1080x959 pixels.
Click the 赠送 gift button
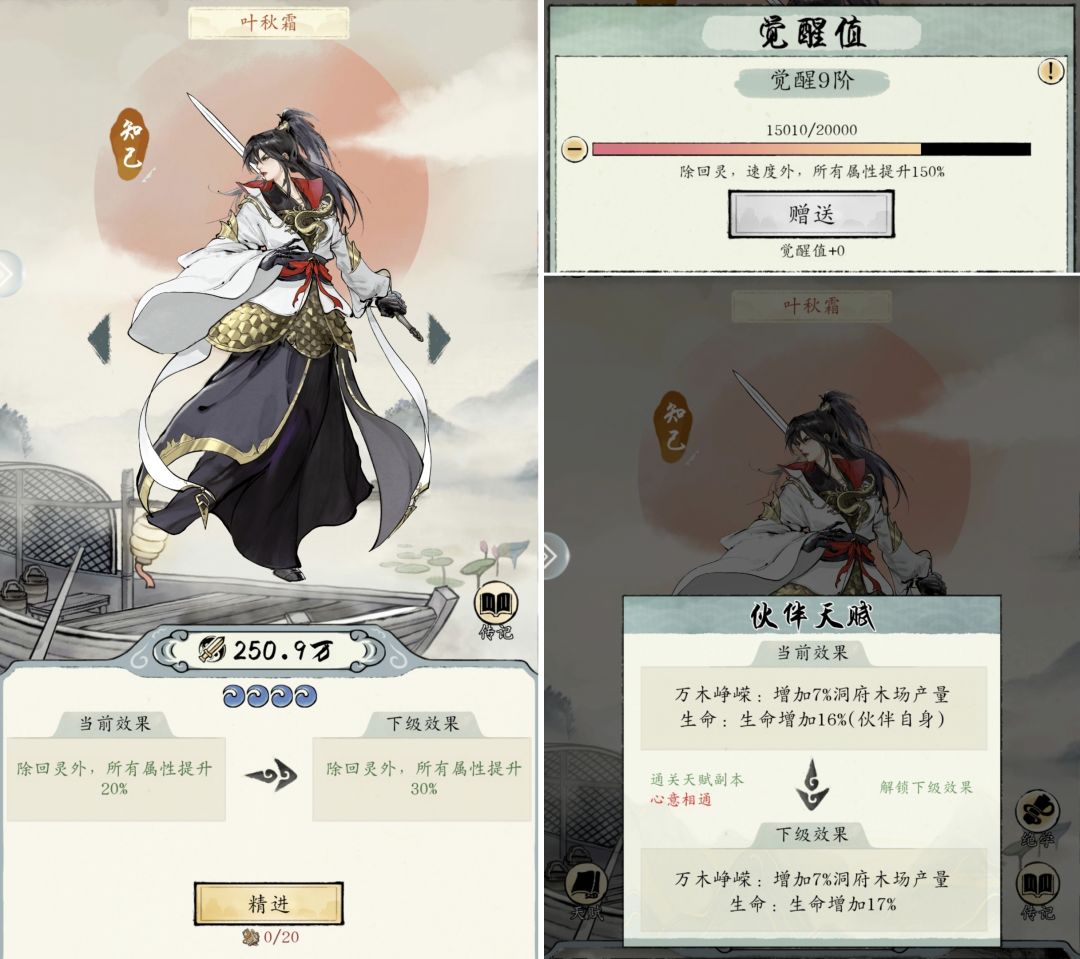[x=811, y=214]
